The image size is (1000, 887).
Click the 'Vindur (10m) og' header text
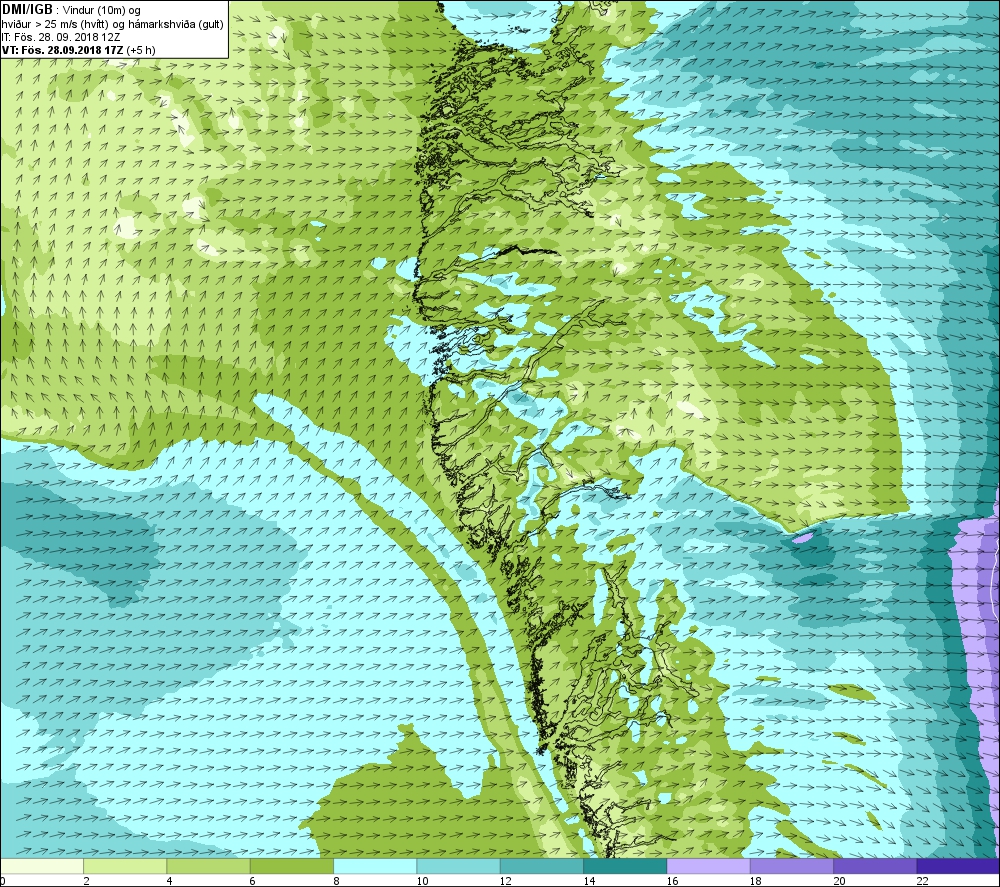click(x=102, y=11)
